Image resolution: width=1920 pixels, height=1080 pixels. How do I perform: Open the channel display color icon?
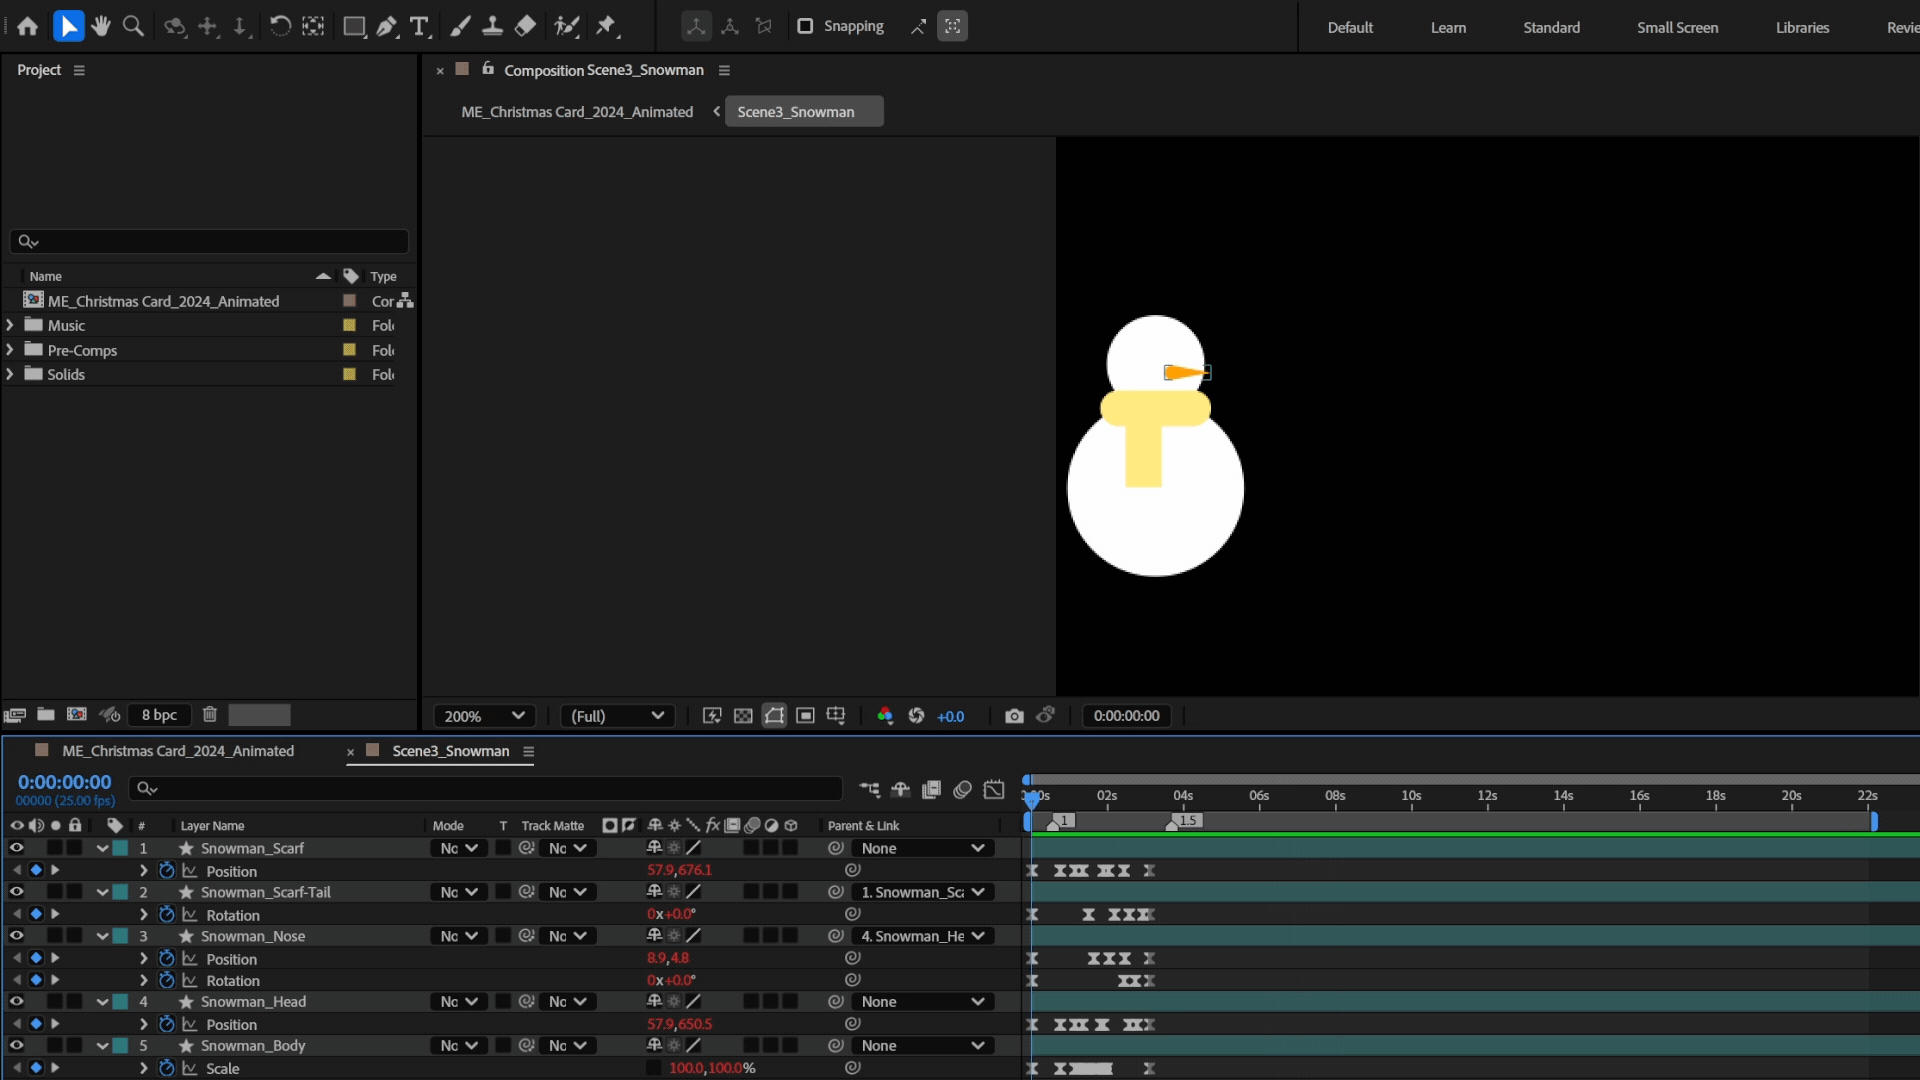[x=885, y=716]
